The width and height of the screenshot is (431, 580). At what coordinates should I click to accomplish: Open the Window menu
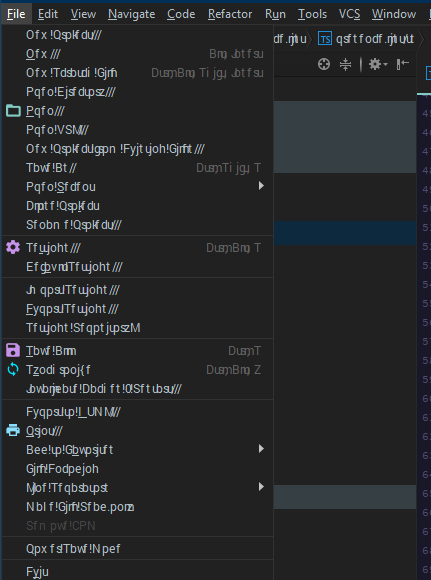pyautogui.click(x=394, y=14)
